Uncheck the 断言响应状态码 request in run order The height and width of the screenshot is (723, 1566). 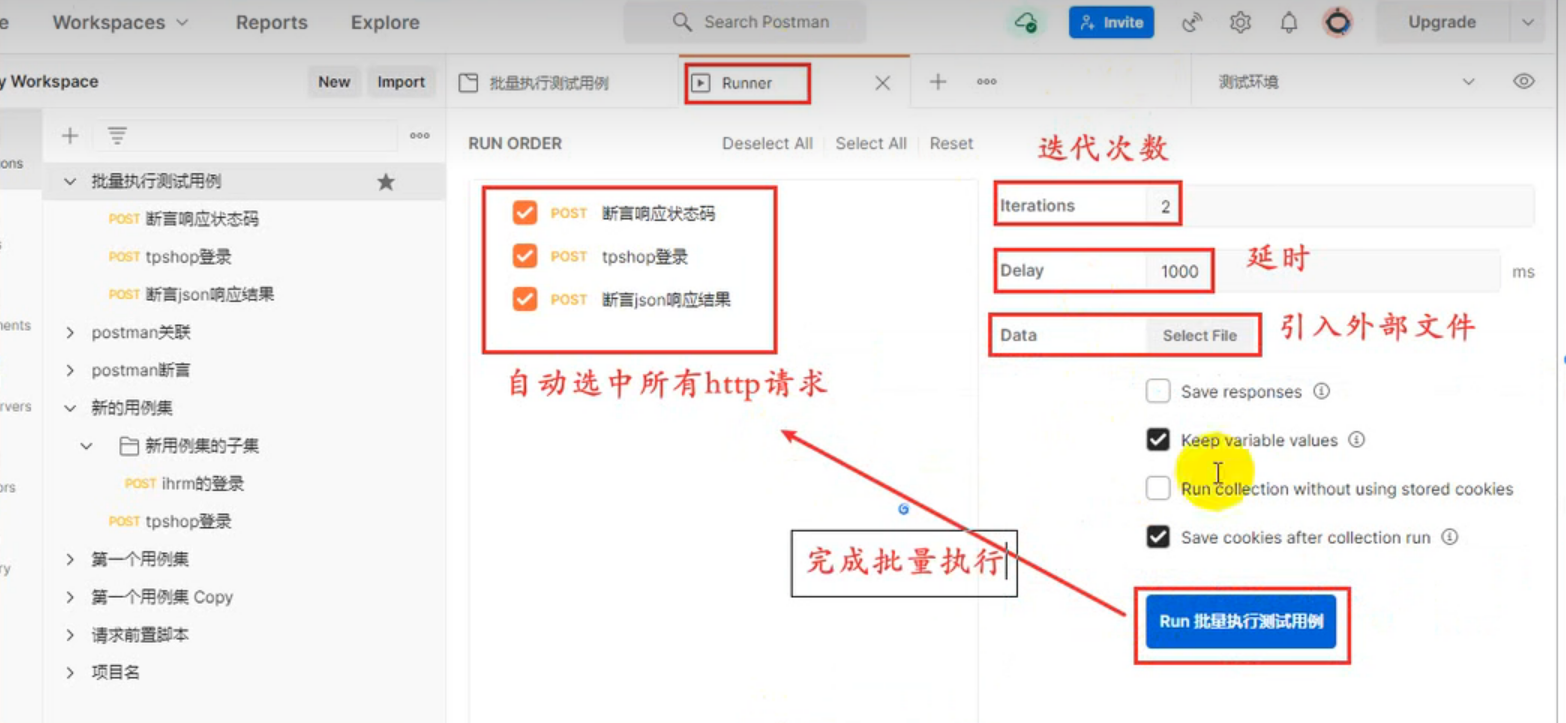(525, 213)
